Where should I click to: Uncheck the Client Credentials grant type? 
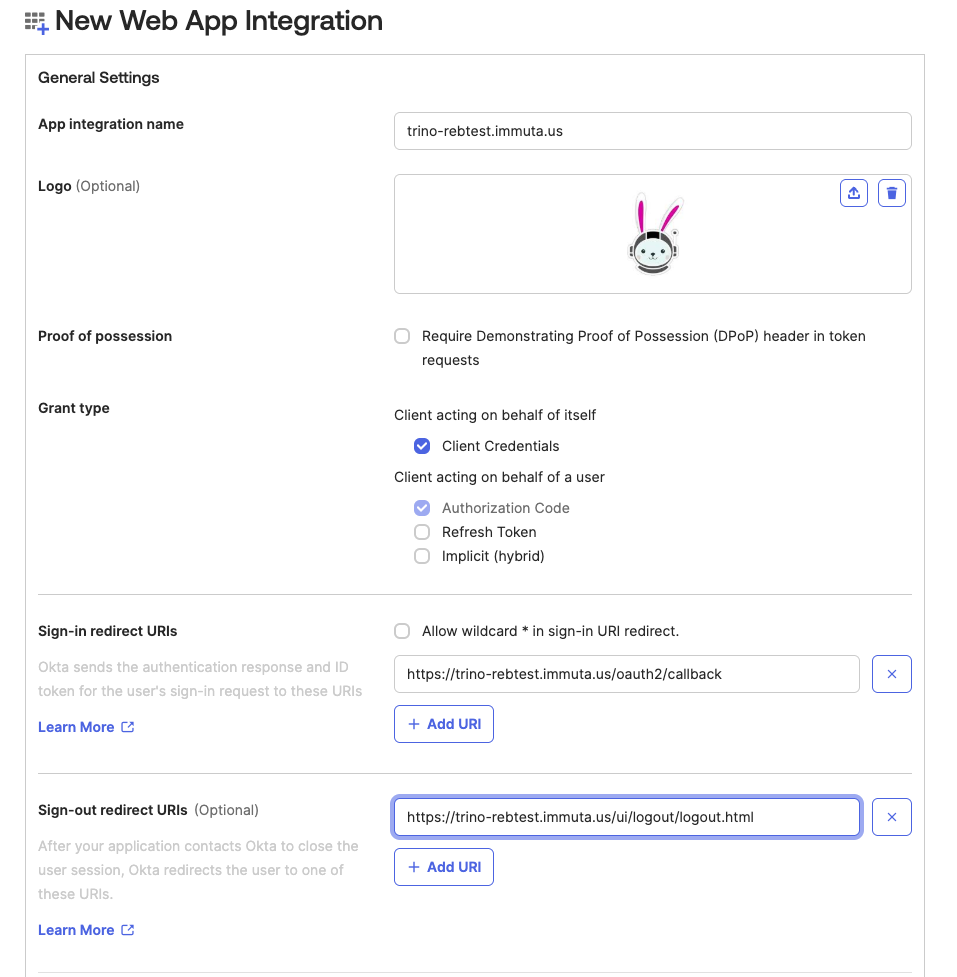tap(422, 446)
